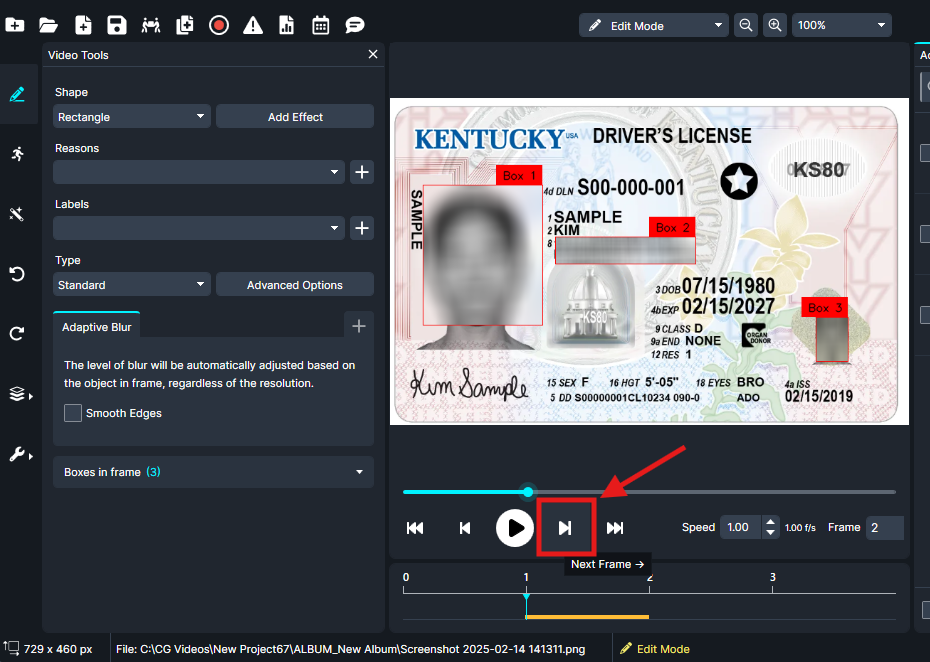Click the redo arrow in sidebar
Image resolution: width=930 pixels, height=662 pixels.
(17, 333)
